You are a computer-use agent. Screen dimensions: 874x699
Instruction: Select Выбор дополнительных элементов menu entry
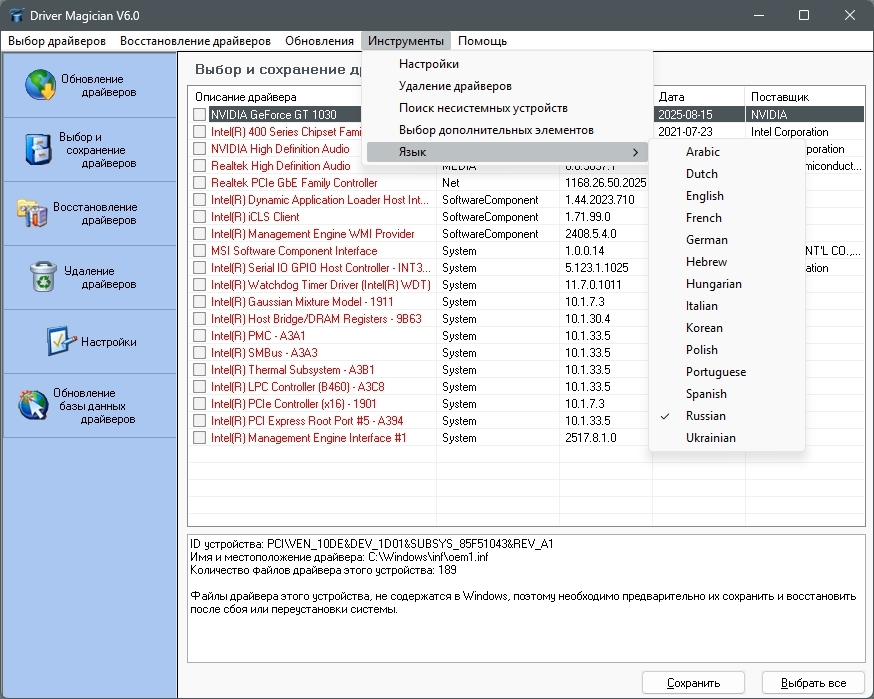[x=507, y=130]
